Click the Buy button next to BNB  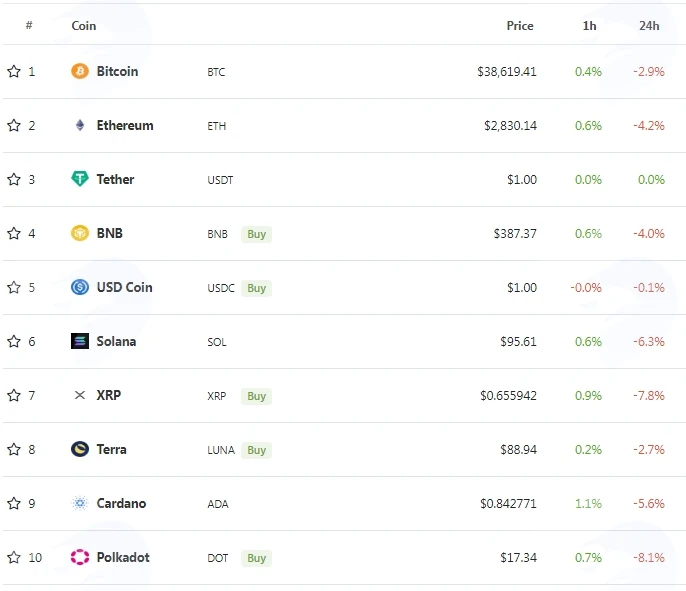[x=256, y=234]
